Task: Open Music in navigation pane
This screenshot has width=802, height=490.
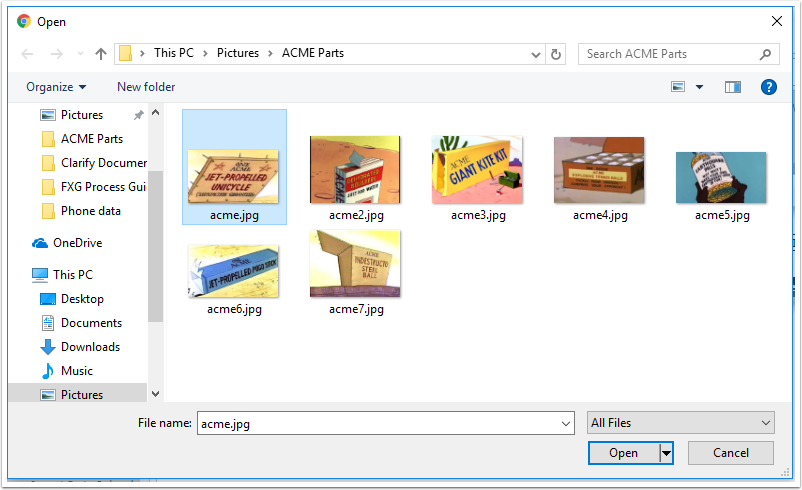Action: tap(77, 371)
